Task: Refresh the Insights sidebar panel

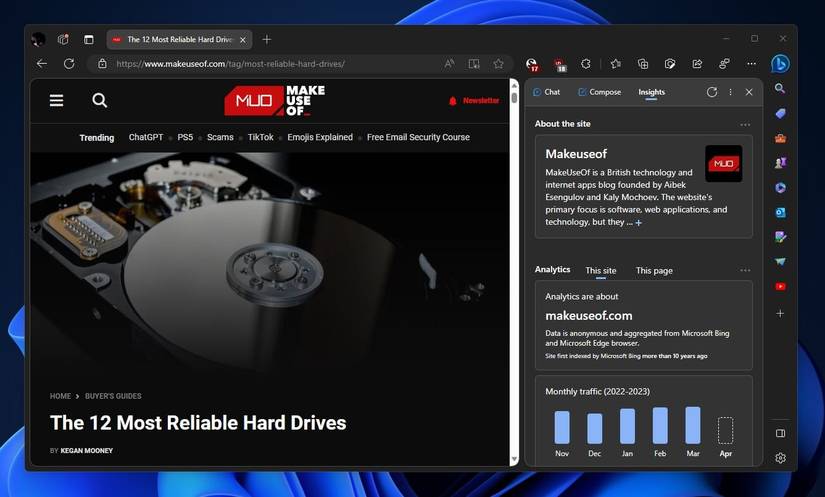Action: coord(712,92)
